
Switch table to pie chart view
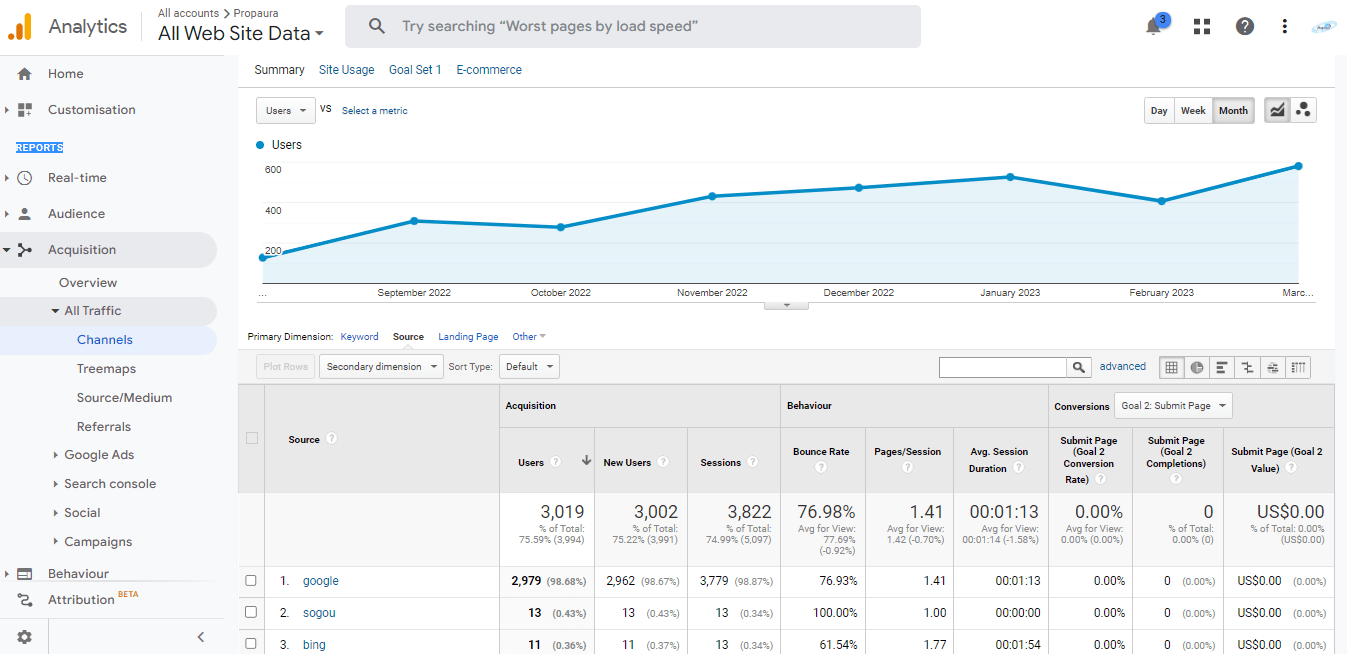pos(1196,367)
